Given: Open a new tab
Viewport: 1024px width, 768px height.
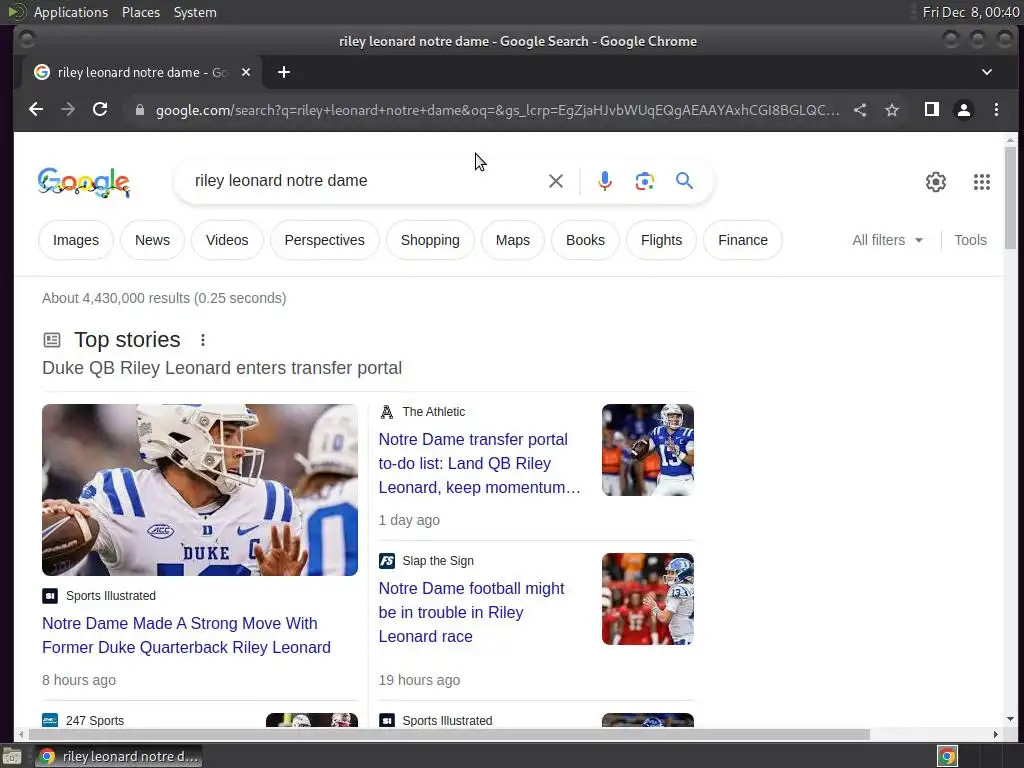Looking at the screenshot, I should pos(283,72).
